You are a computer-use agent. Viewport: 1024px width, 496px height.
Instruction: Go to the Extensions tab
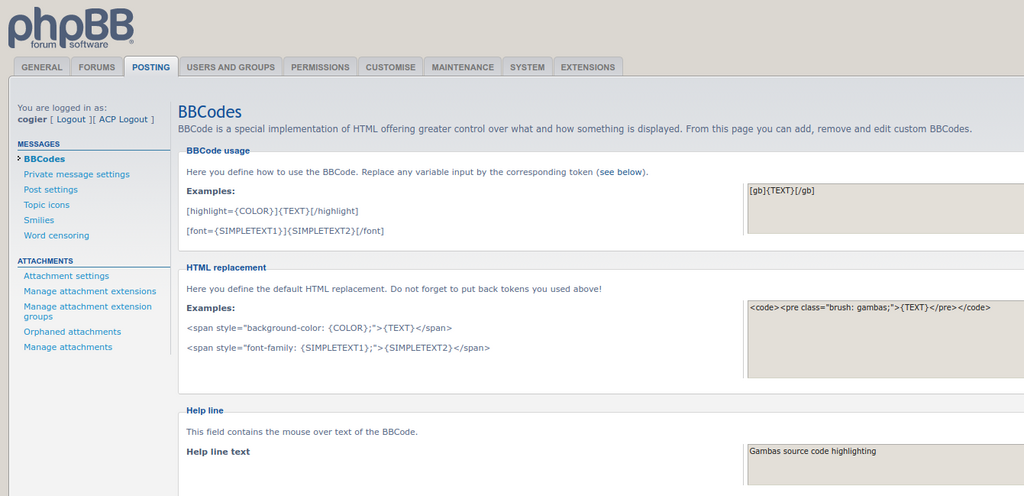pos(588,67)
